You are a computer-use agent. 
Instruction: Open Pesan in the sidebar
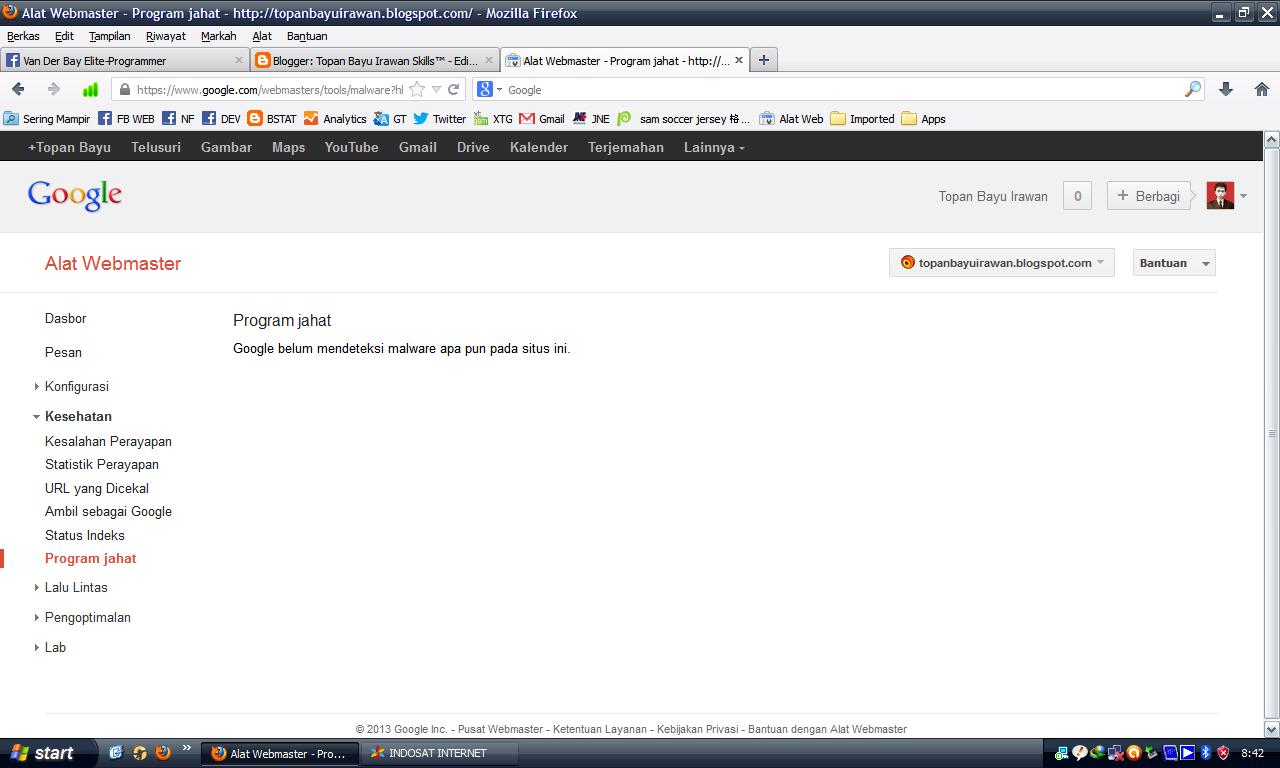tap(63, 352)
